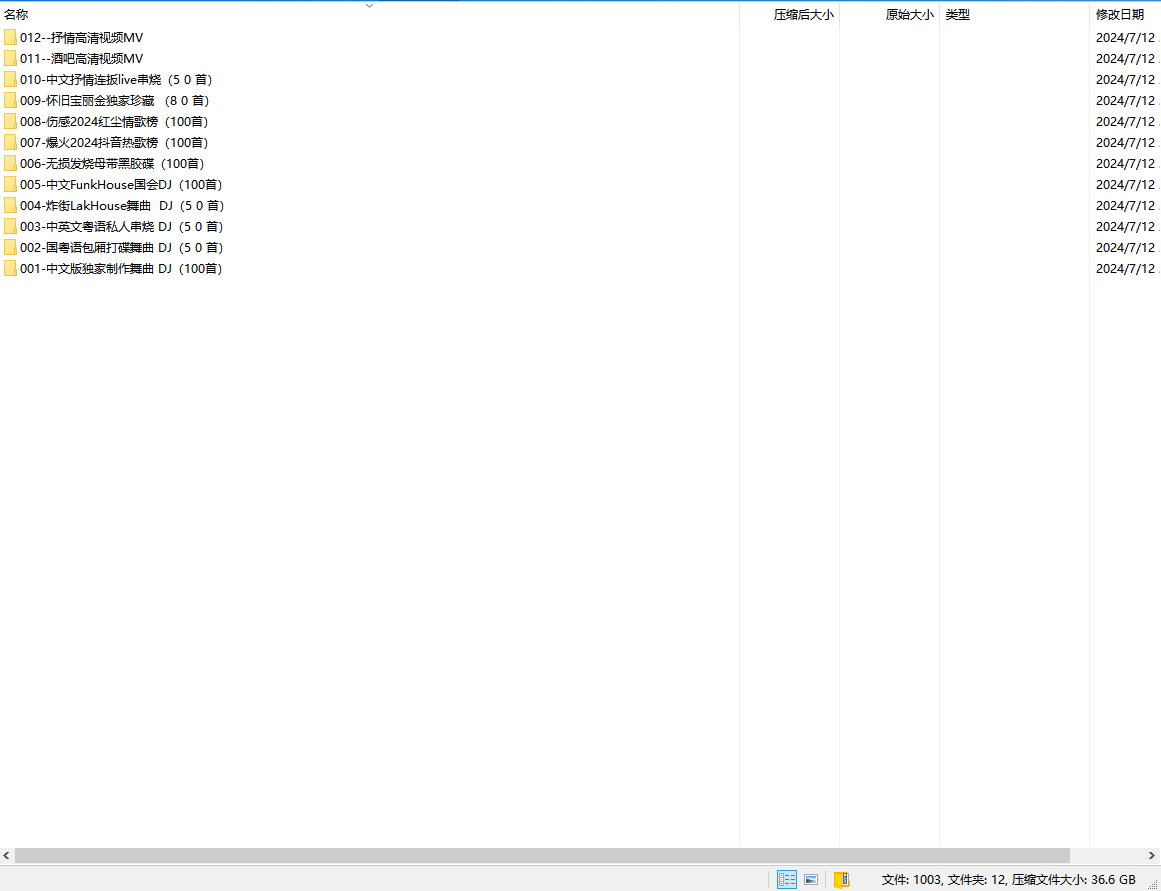Select folder 007-爆火2024抖音热歌榜
Screen dimensions: 1161x891
[113, 143]
